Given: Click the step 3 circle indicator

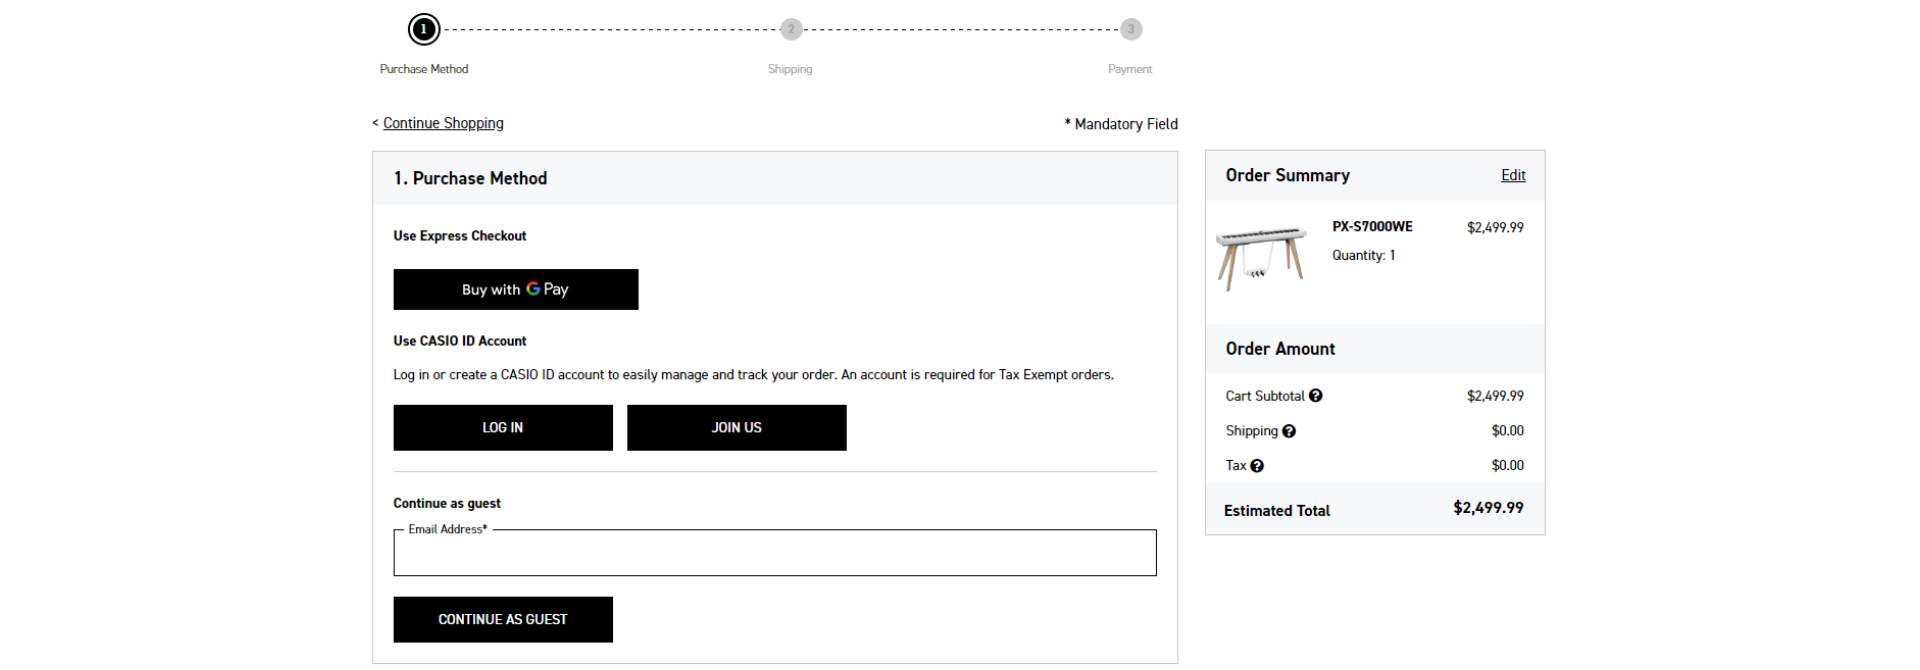Looking at the screenshot, I should (1131, 29).
